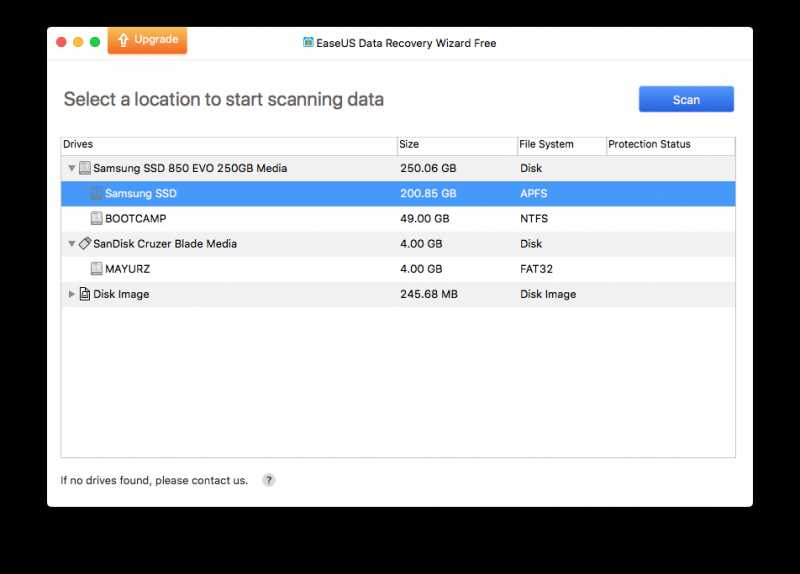Click the EaseUS app icon in the title
The height and width of the screenshot is (574, 800).
(308, 42)
